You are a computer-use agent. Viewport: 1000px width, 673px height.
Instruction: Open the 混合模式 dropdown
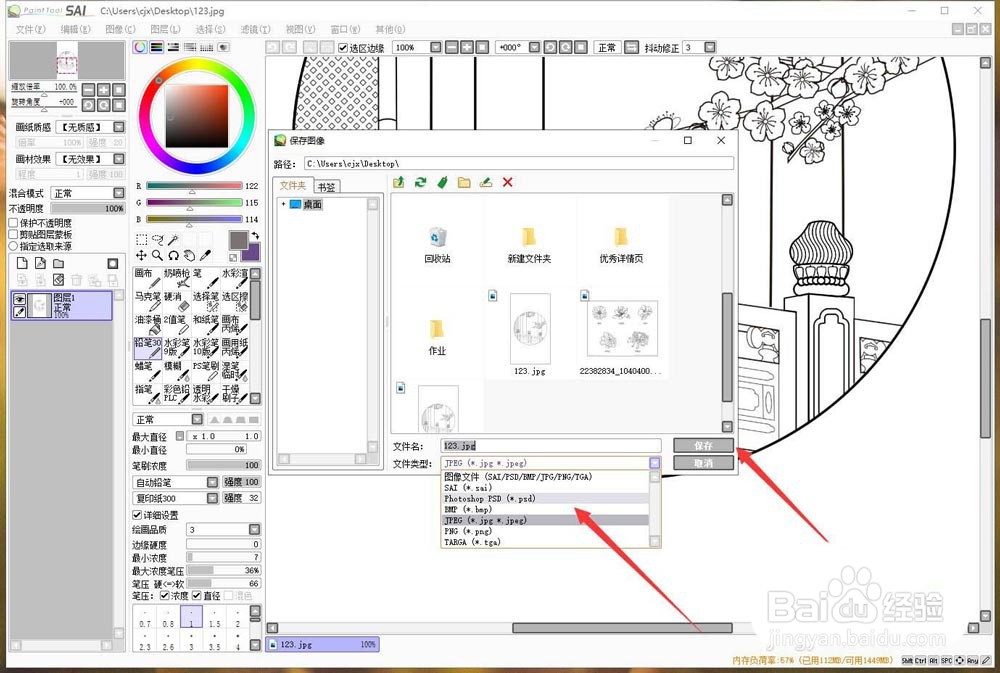[119, 193]
